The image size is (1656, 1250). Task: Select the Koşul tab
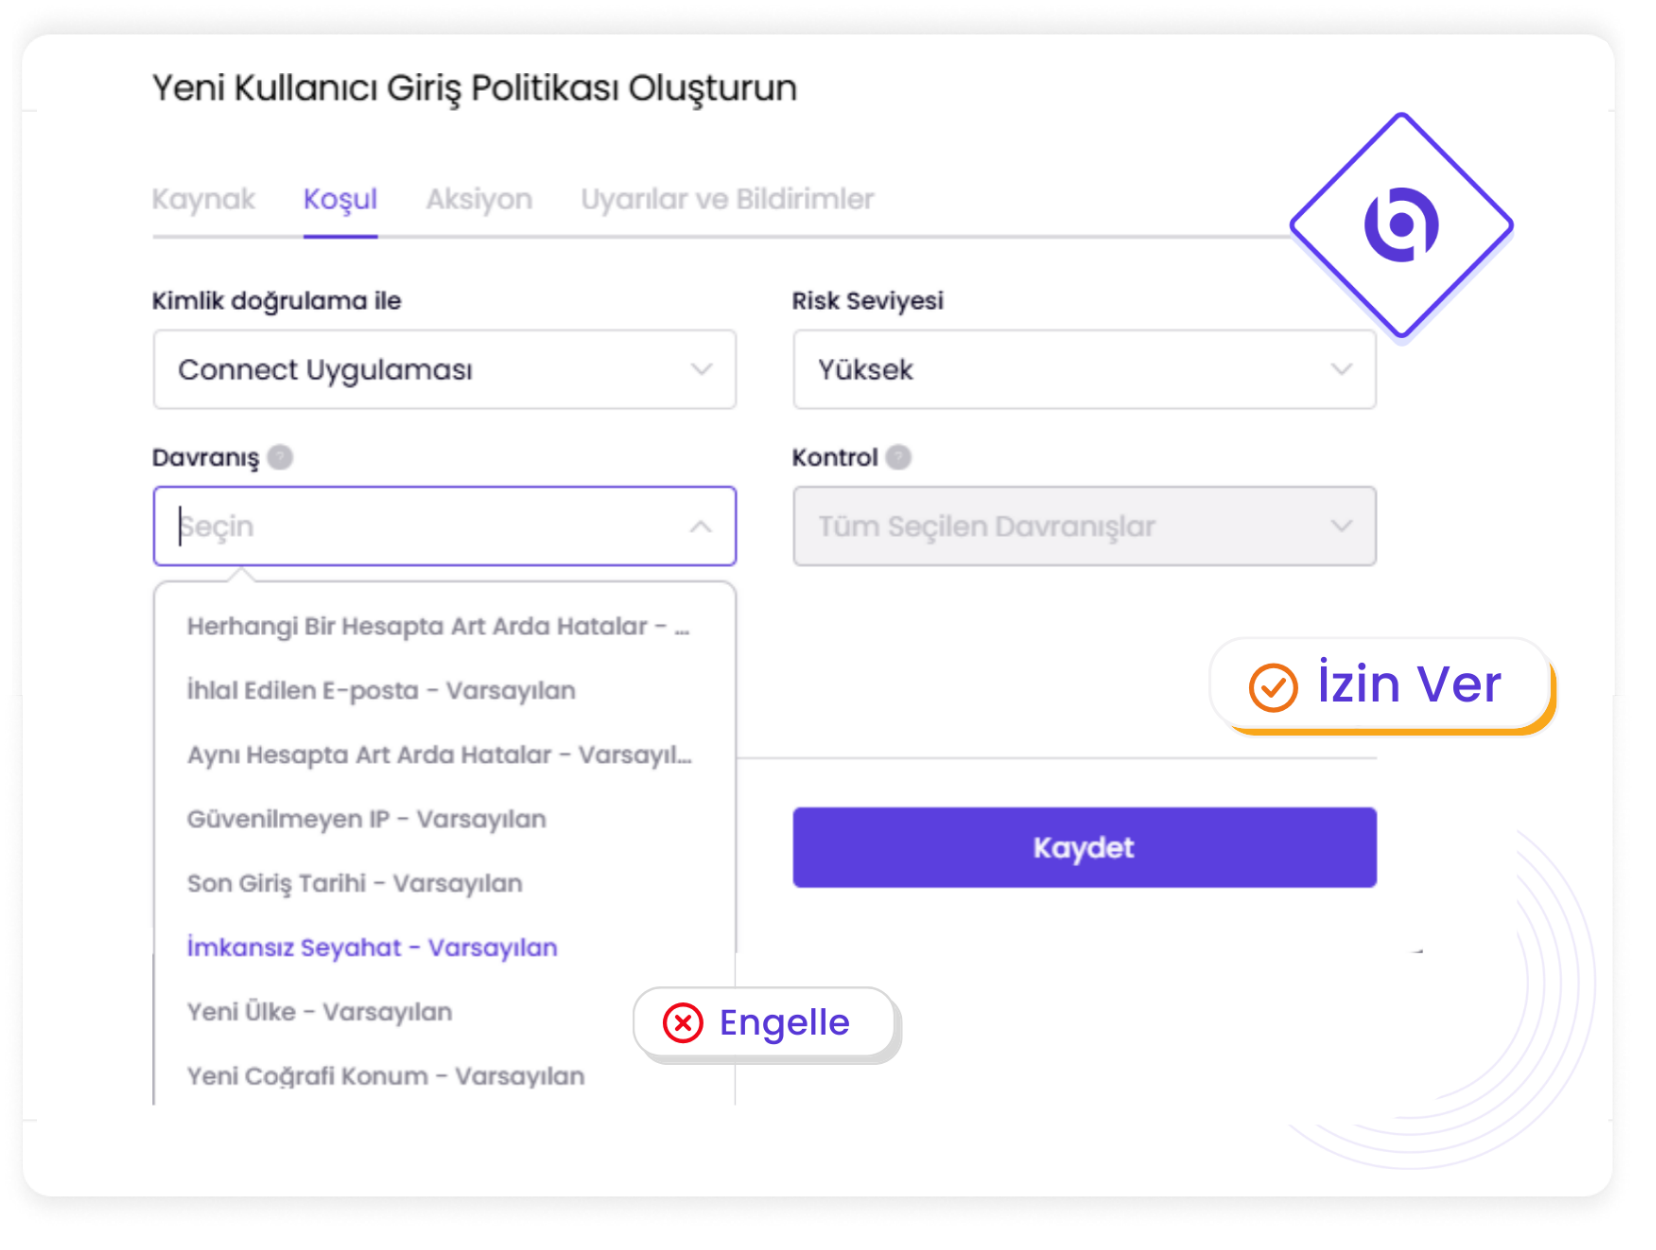[340, 199]
